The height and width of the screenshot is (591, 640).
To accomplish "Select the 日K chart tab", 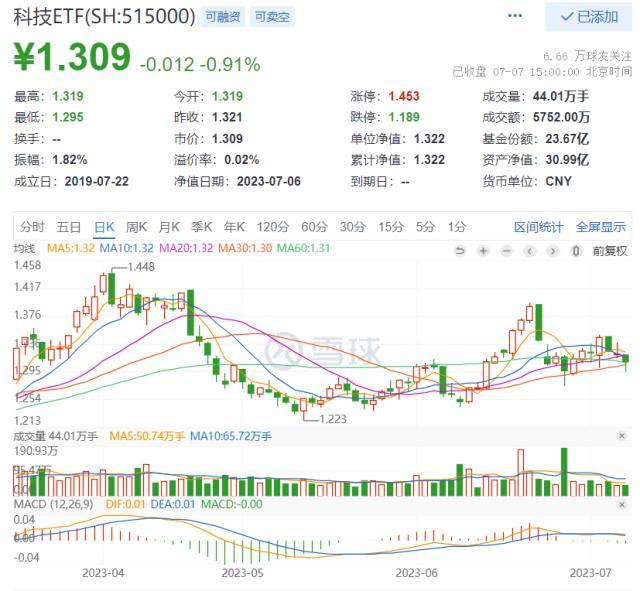I will point(104,227).
